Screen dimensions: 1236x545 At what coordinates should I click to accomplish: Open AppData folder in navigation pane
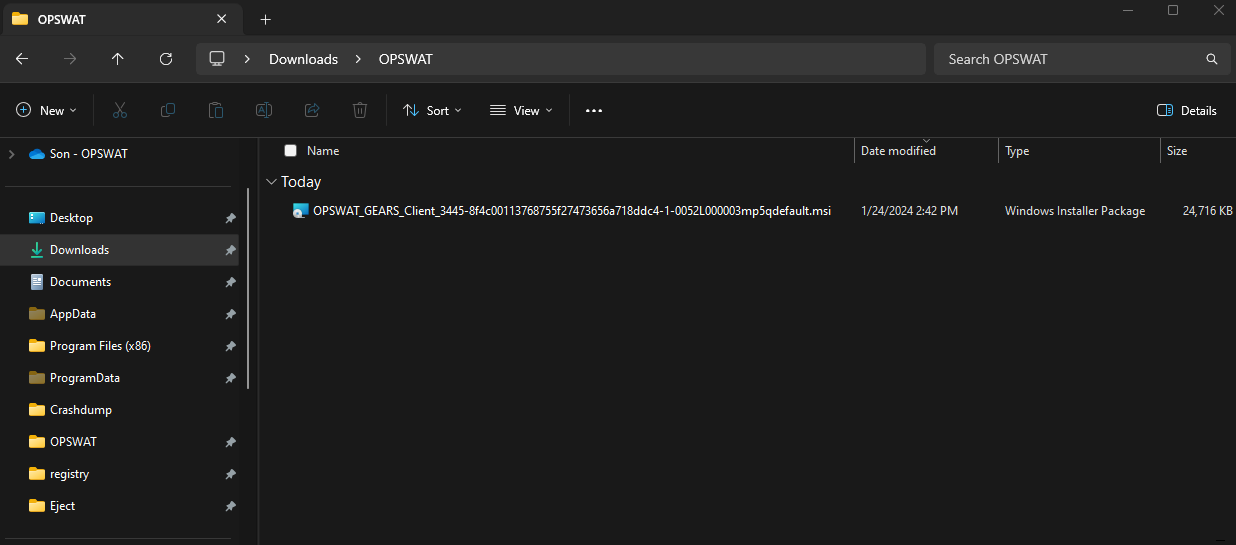(73, 314)
